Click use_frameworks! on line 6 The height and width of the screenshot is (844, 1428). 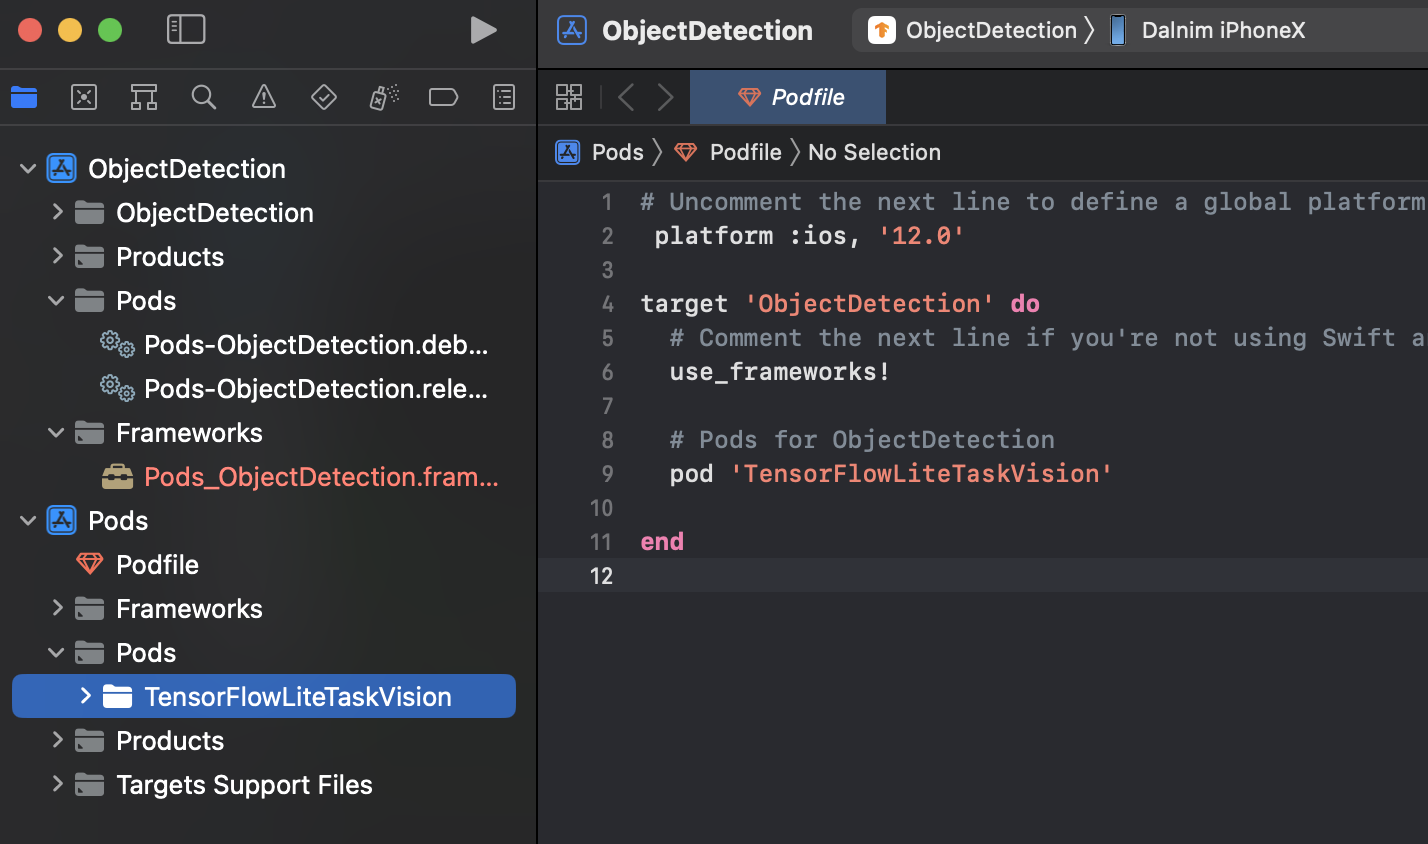tap(780, 372)
